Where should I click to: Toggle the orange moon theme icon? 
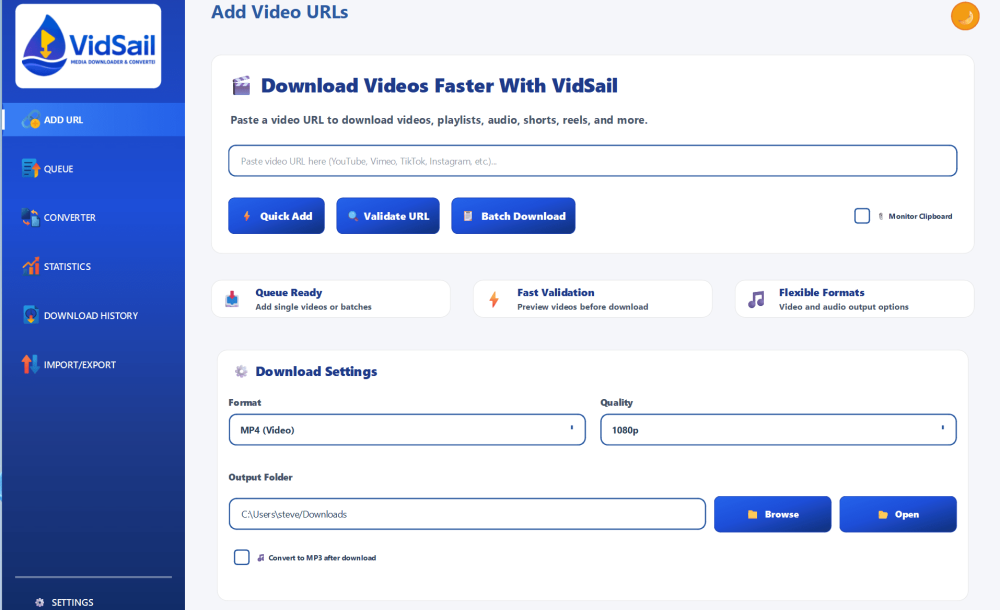[965, 16]
